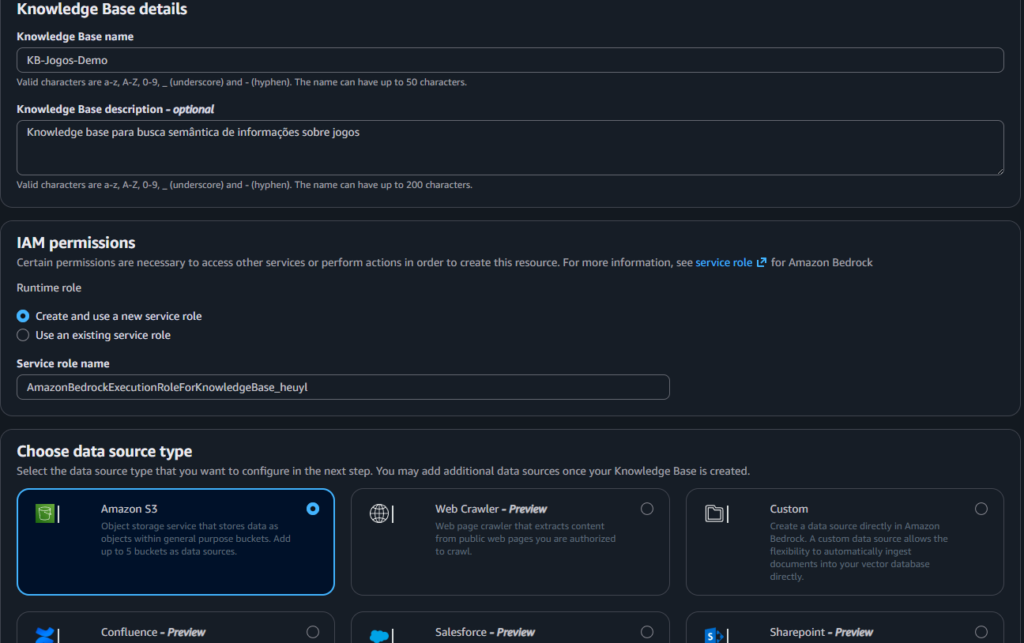1024x643 pixels.
Task: Select the Web Crawler radio button
Action: pyautogui.click(x=647, y=509)
